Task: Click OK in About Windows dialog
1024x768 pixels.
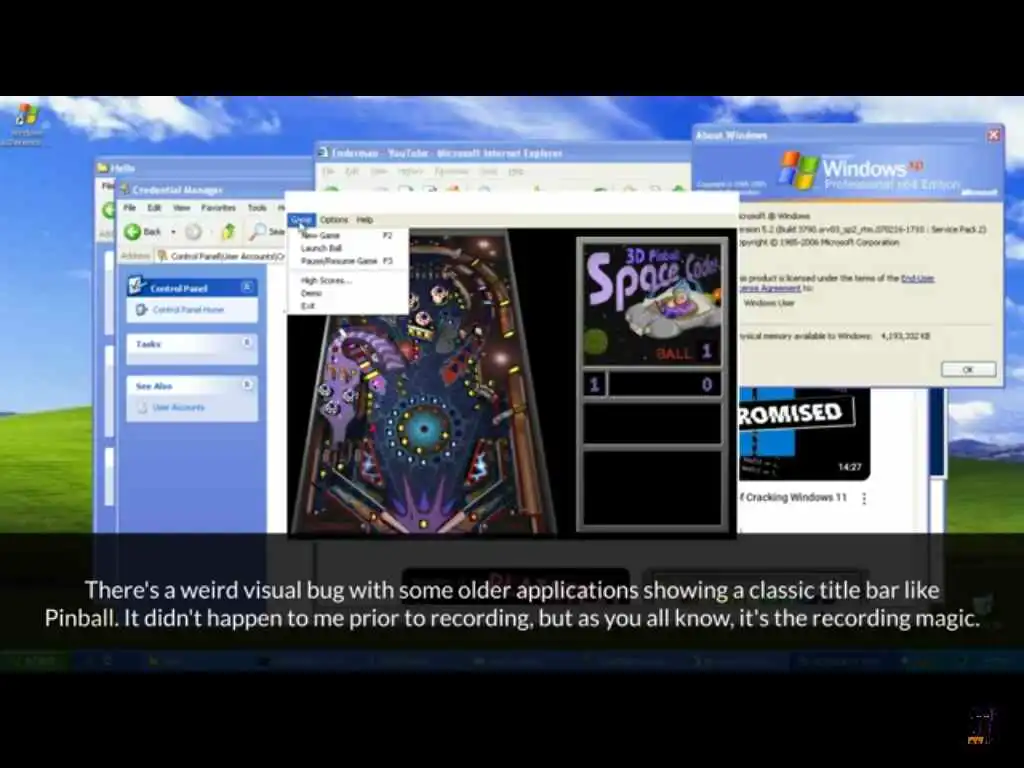Action: (x=968, y=370)
